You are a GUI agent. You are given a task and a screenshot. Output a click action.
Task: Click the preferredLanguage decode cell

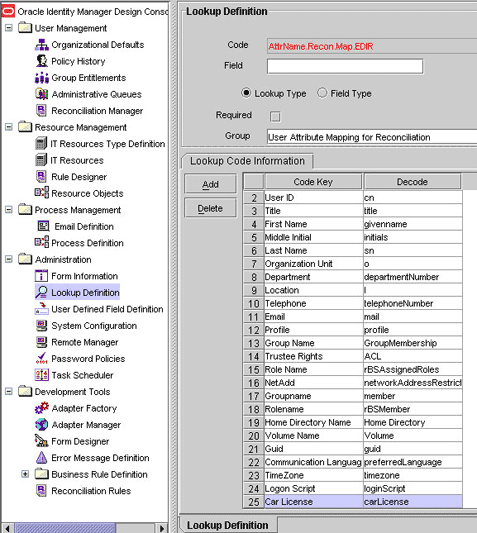click(x=413, y=462)
